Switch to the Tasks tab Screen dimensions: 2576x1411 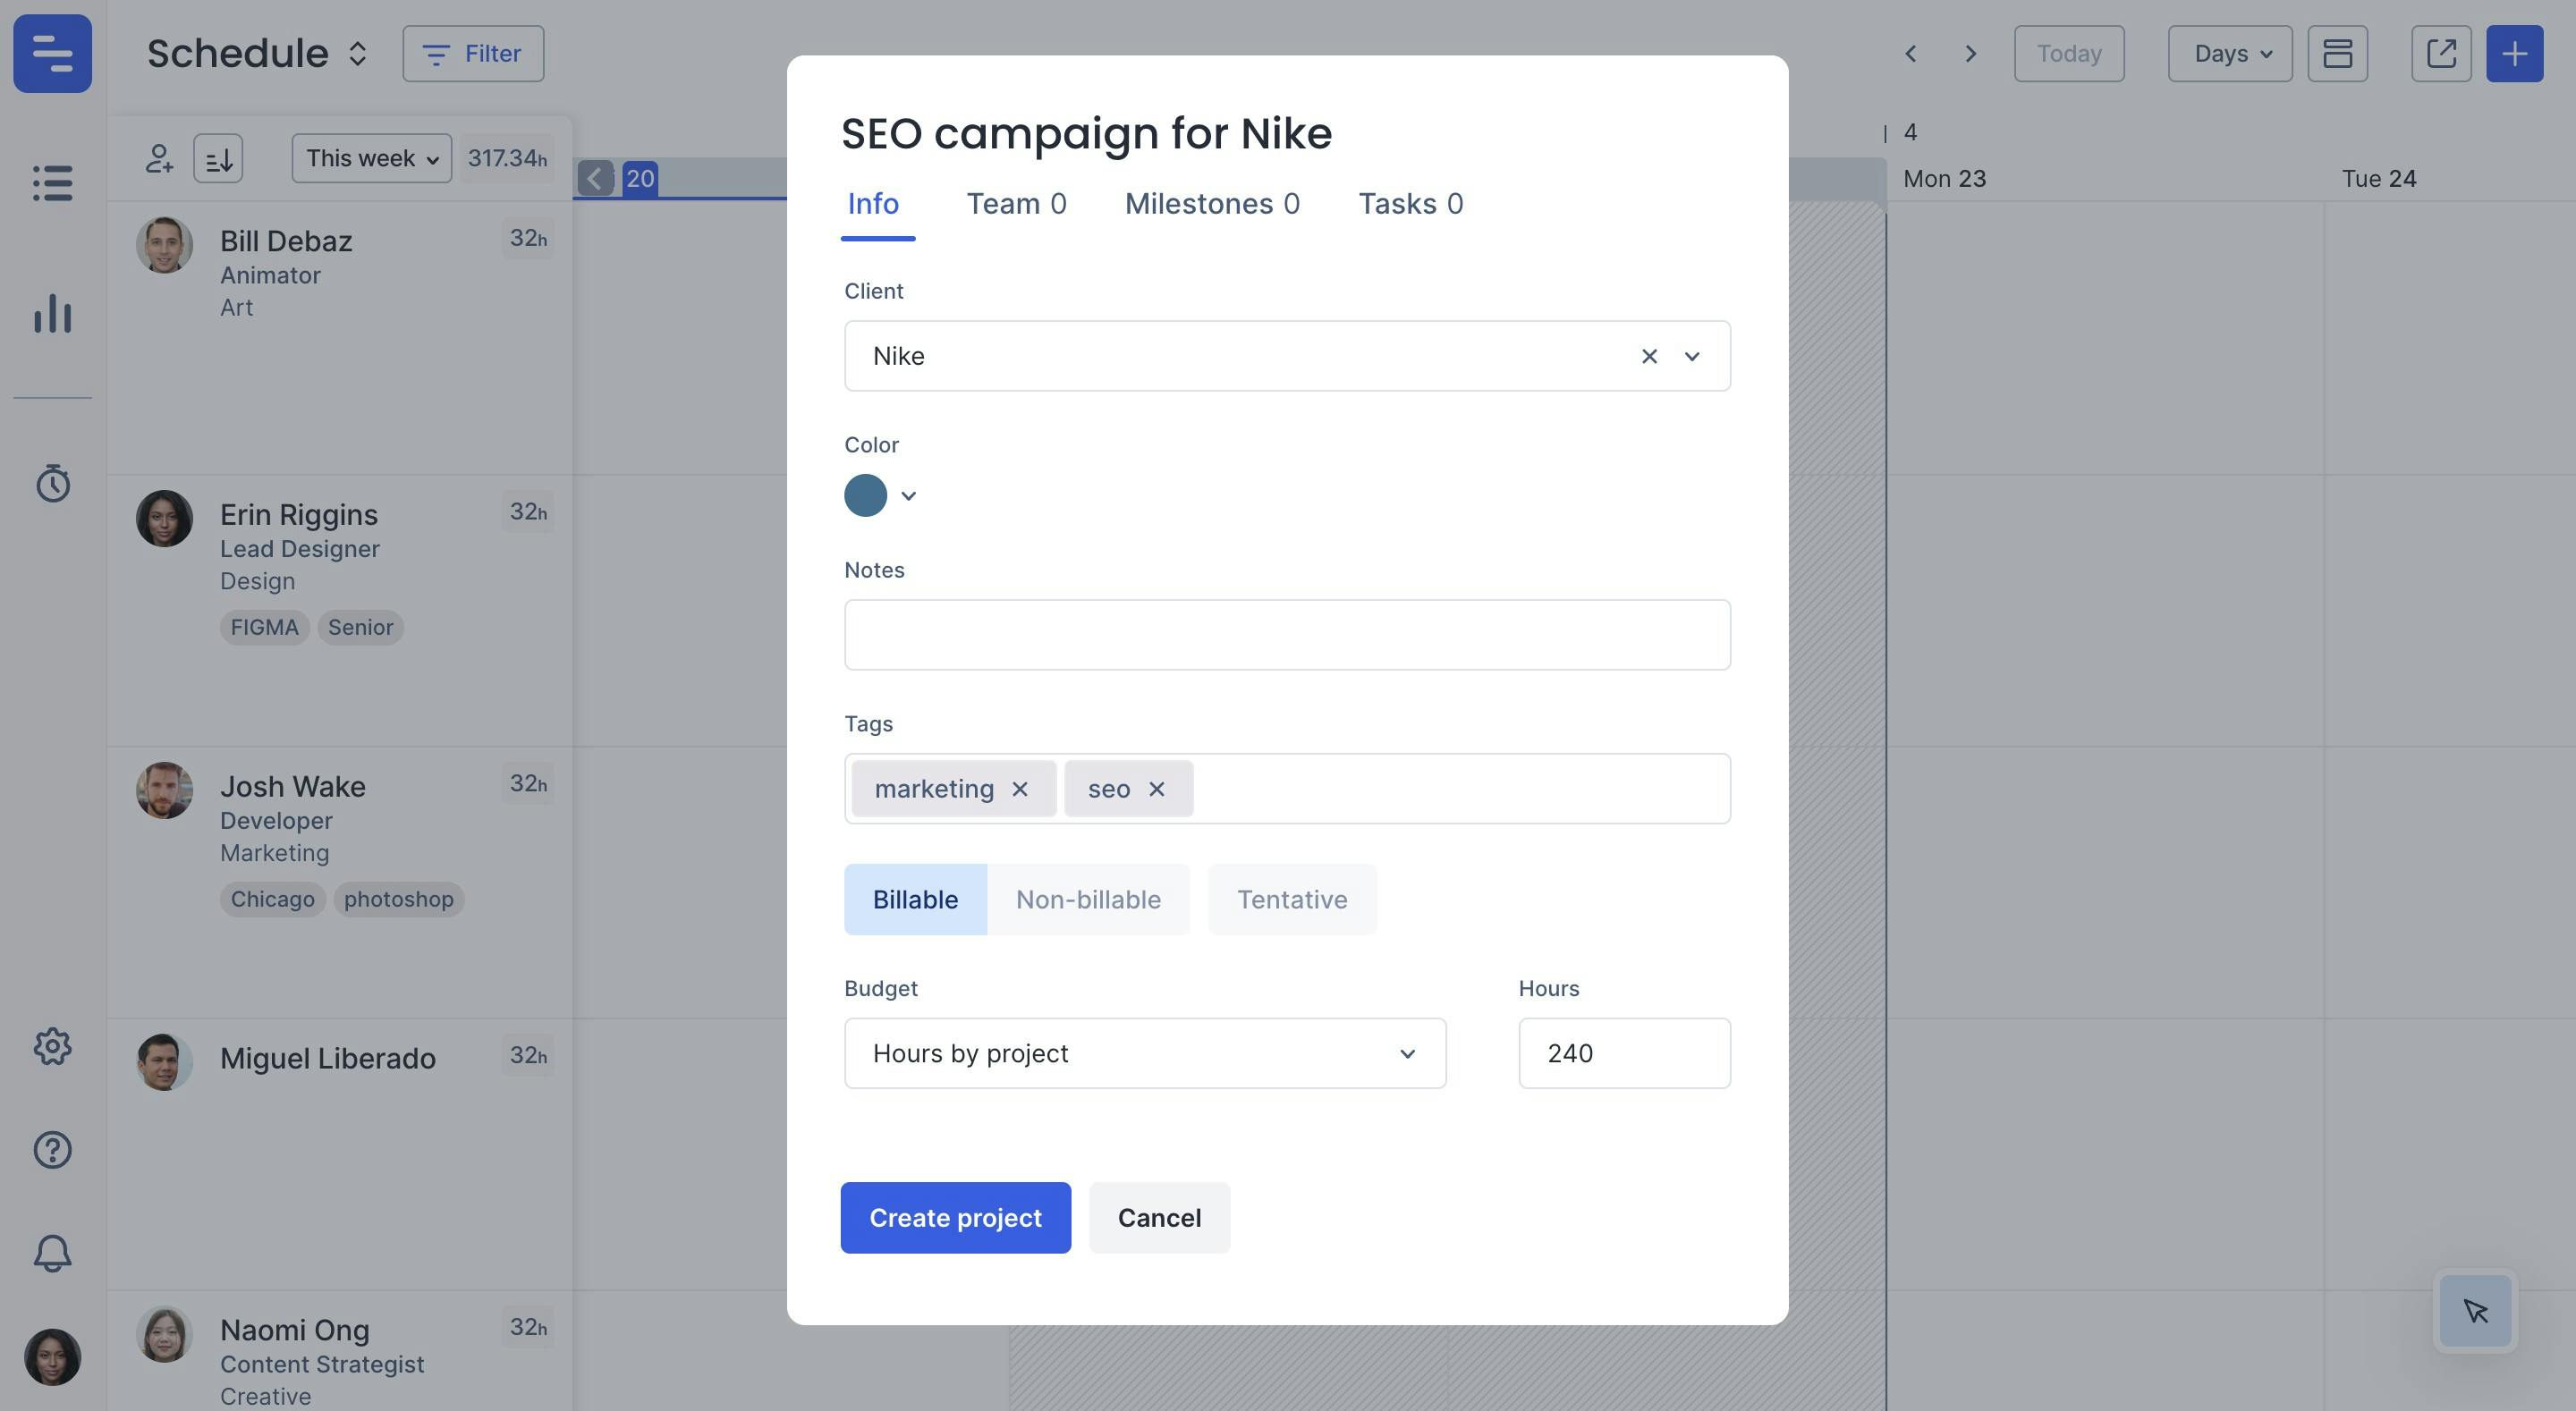(1410, 204)
